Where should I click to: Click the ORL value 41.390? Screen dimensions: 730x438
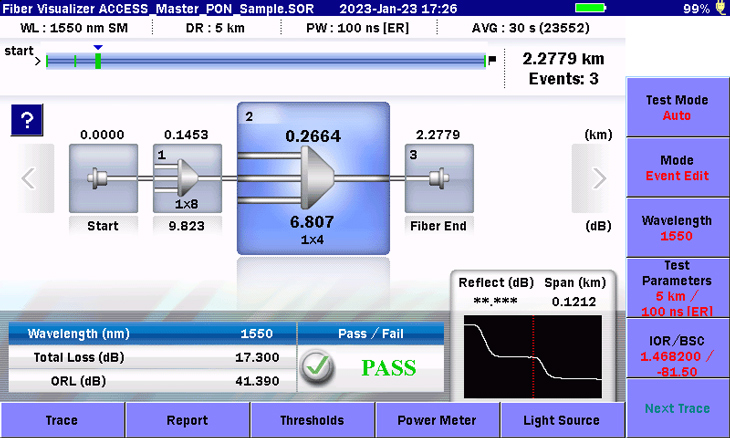click(x=257, y=381)
